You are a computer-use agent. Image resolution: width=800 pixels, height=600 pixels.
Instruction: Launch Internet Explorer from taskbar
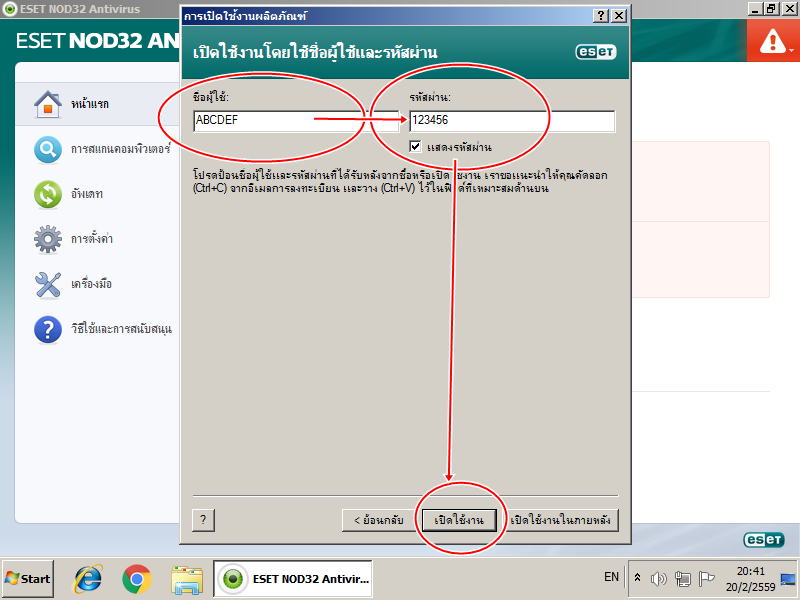(x=88, y=579)
